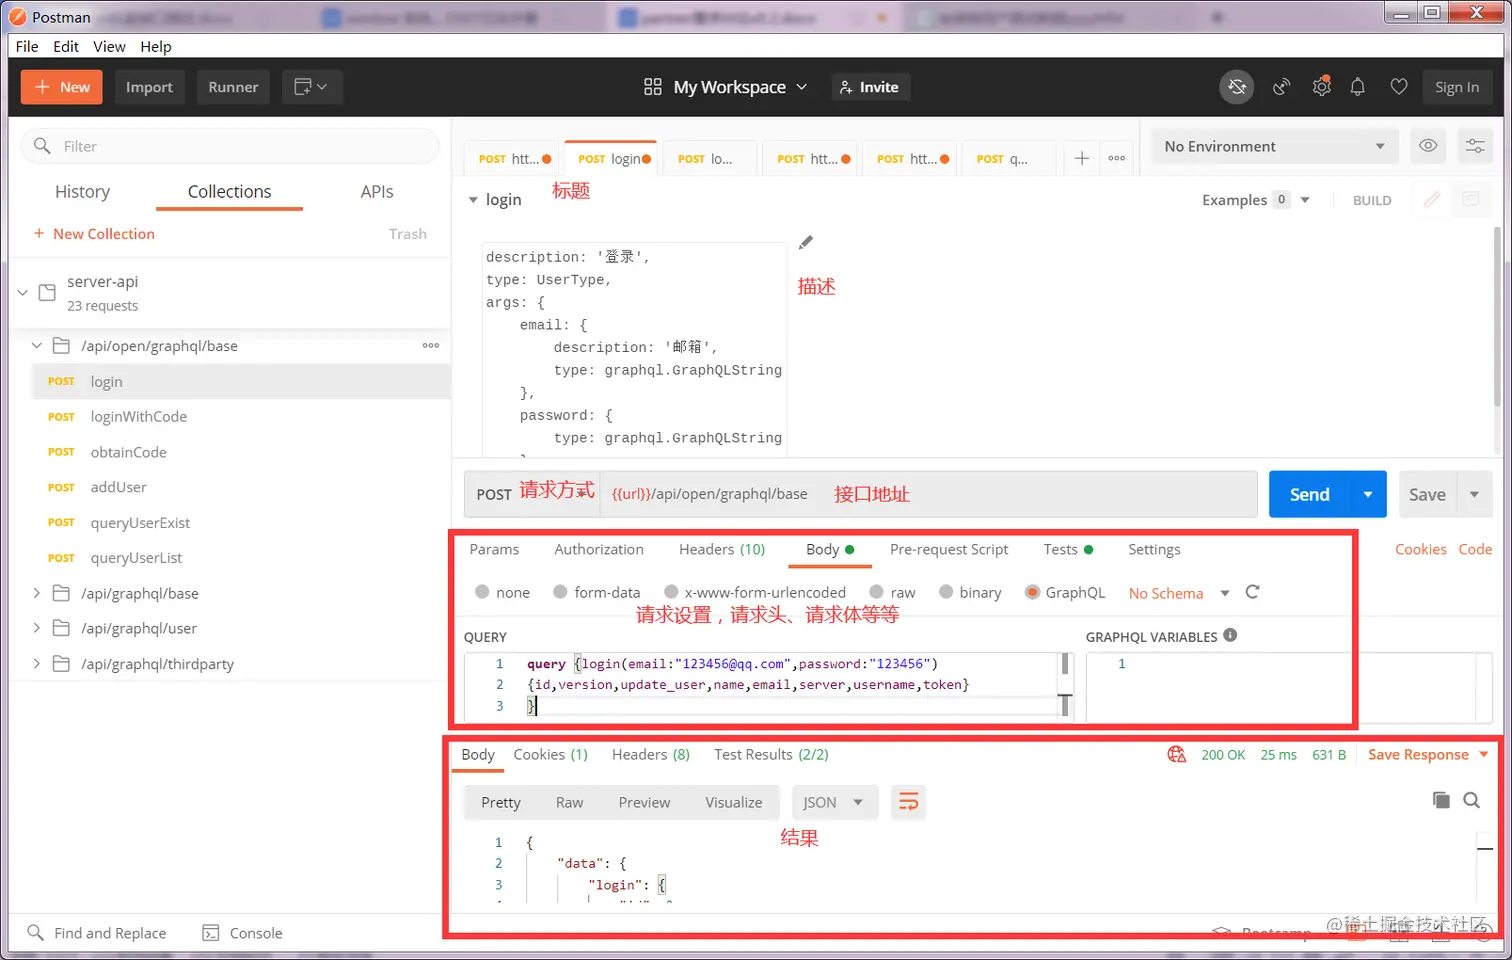The image size is (1512, 960).
Task: Open the JSON response format dropdown
Action: (x=835, y=802)
